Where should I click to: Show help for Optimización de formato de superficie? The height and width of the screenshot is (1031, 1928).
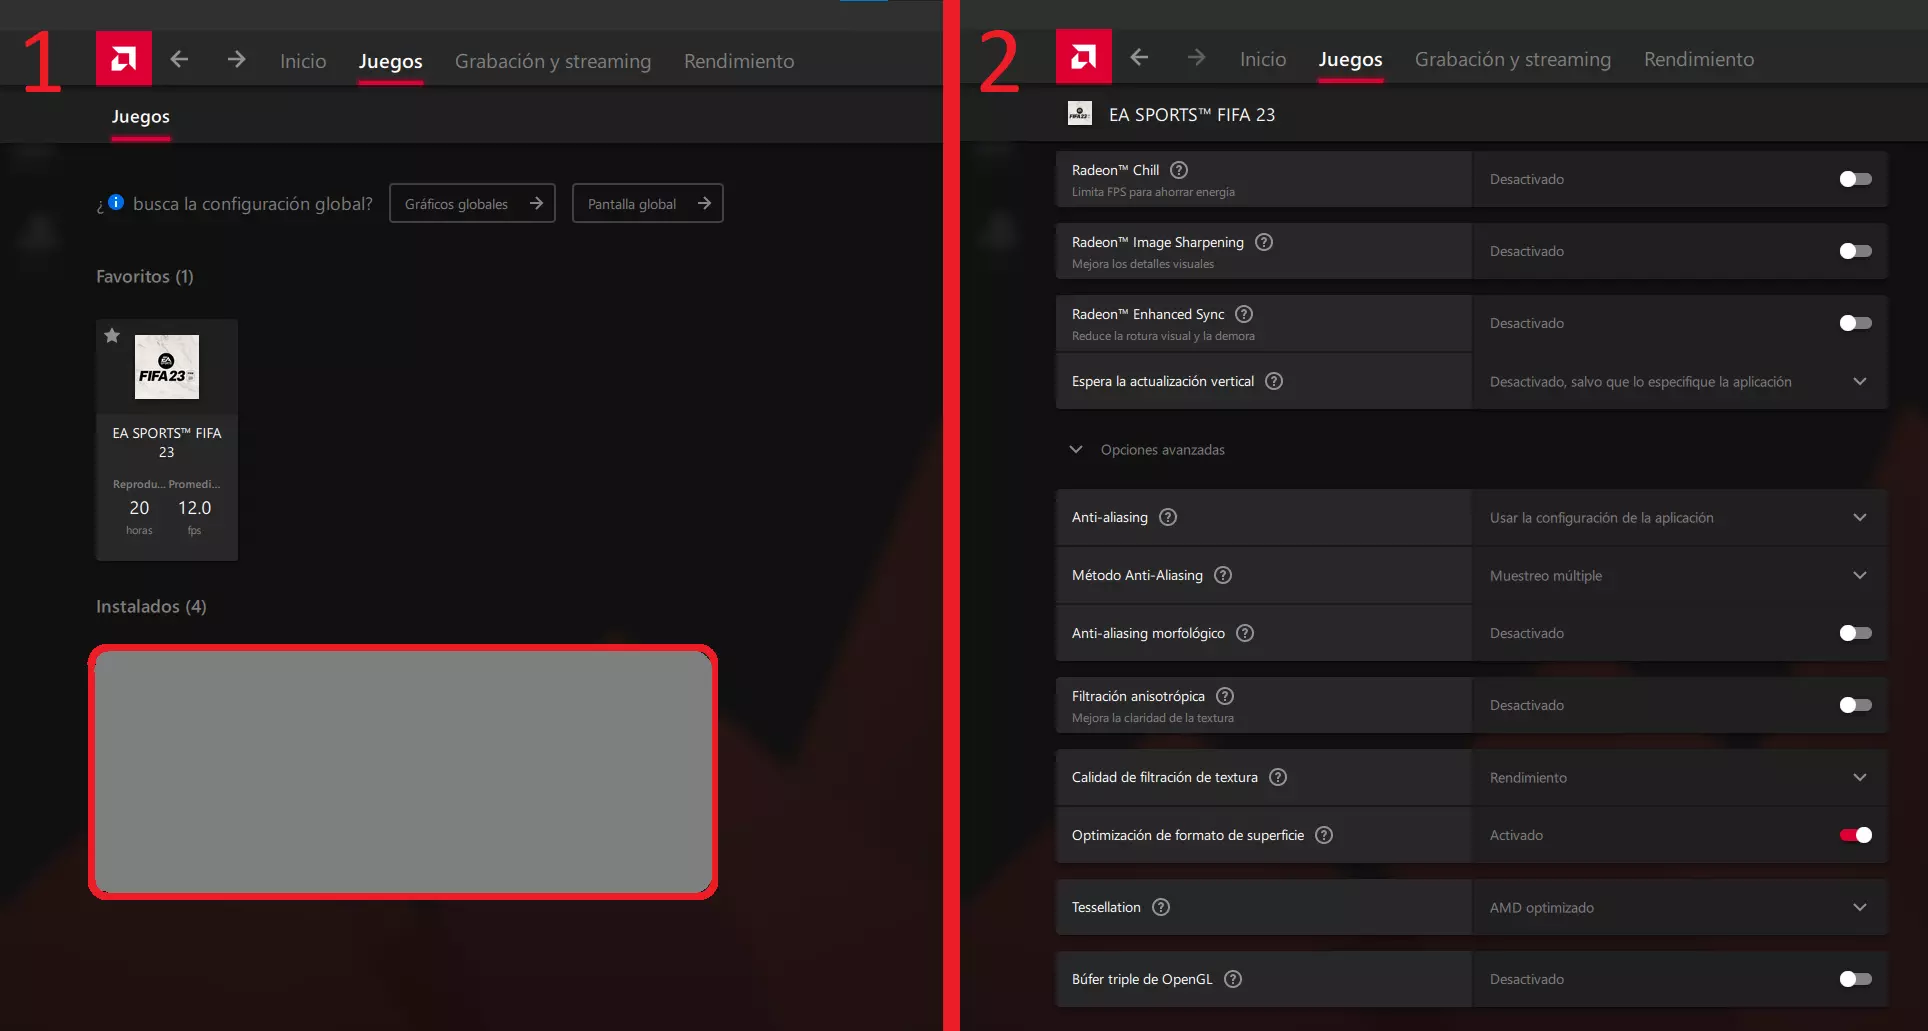pos(1324,835)
